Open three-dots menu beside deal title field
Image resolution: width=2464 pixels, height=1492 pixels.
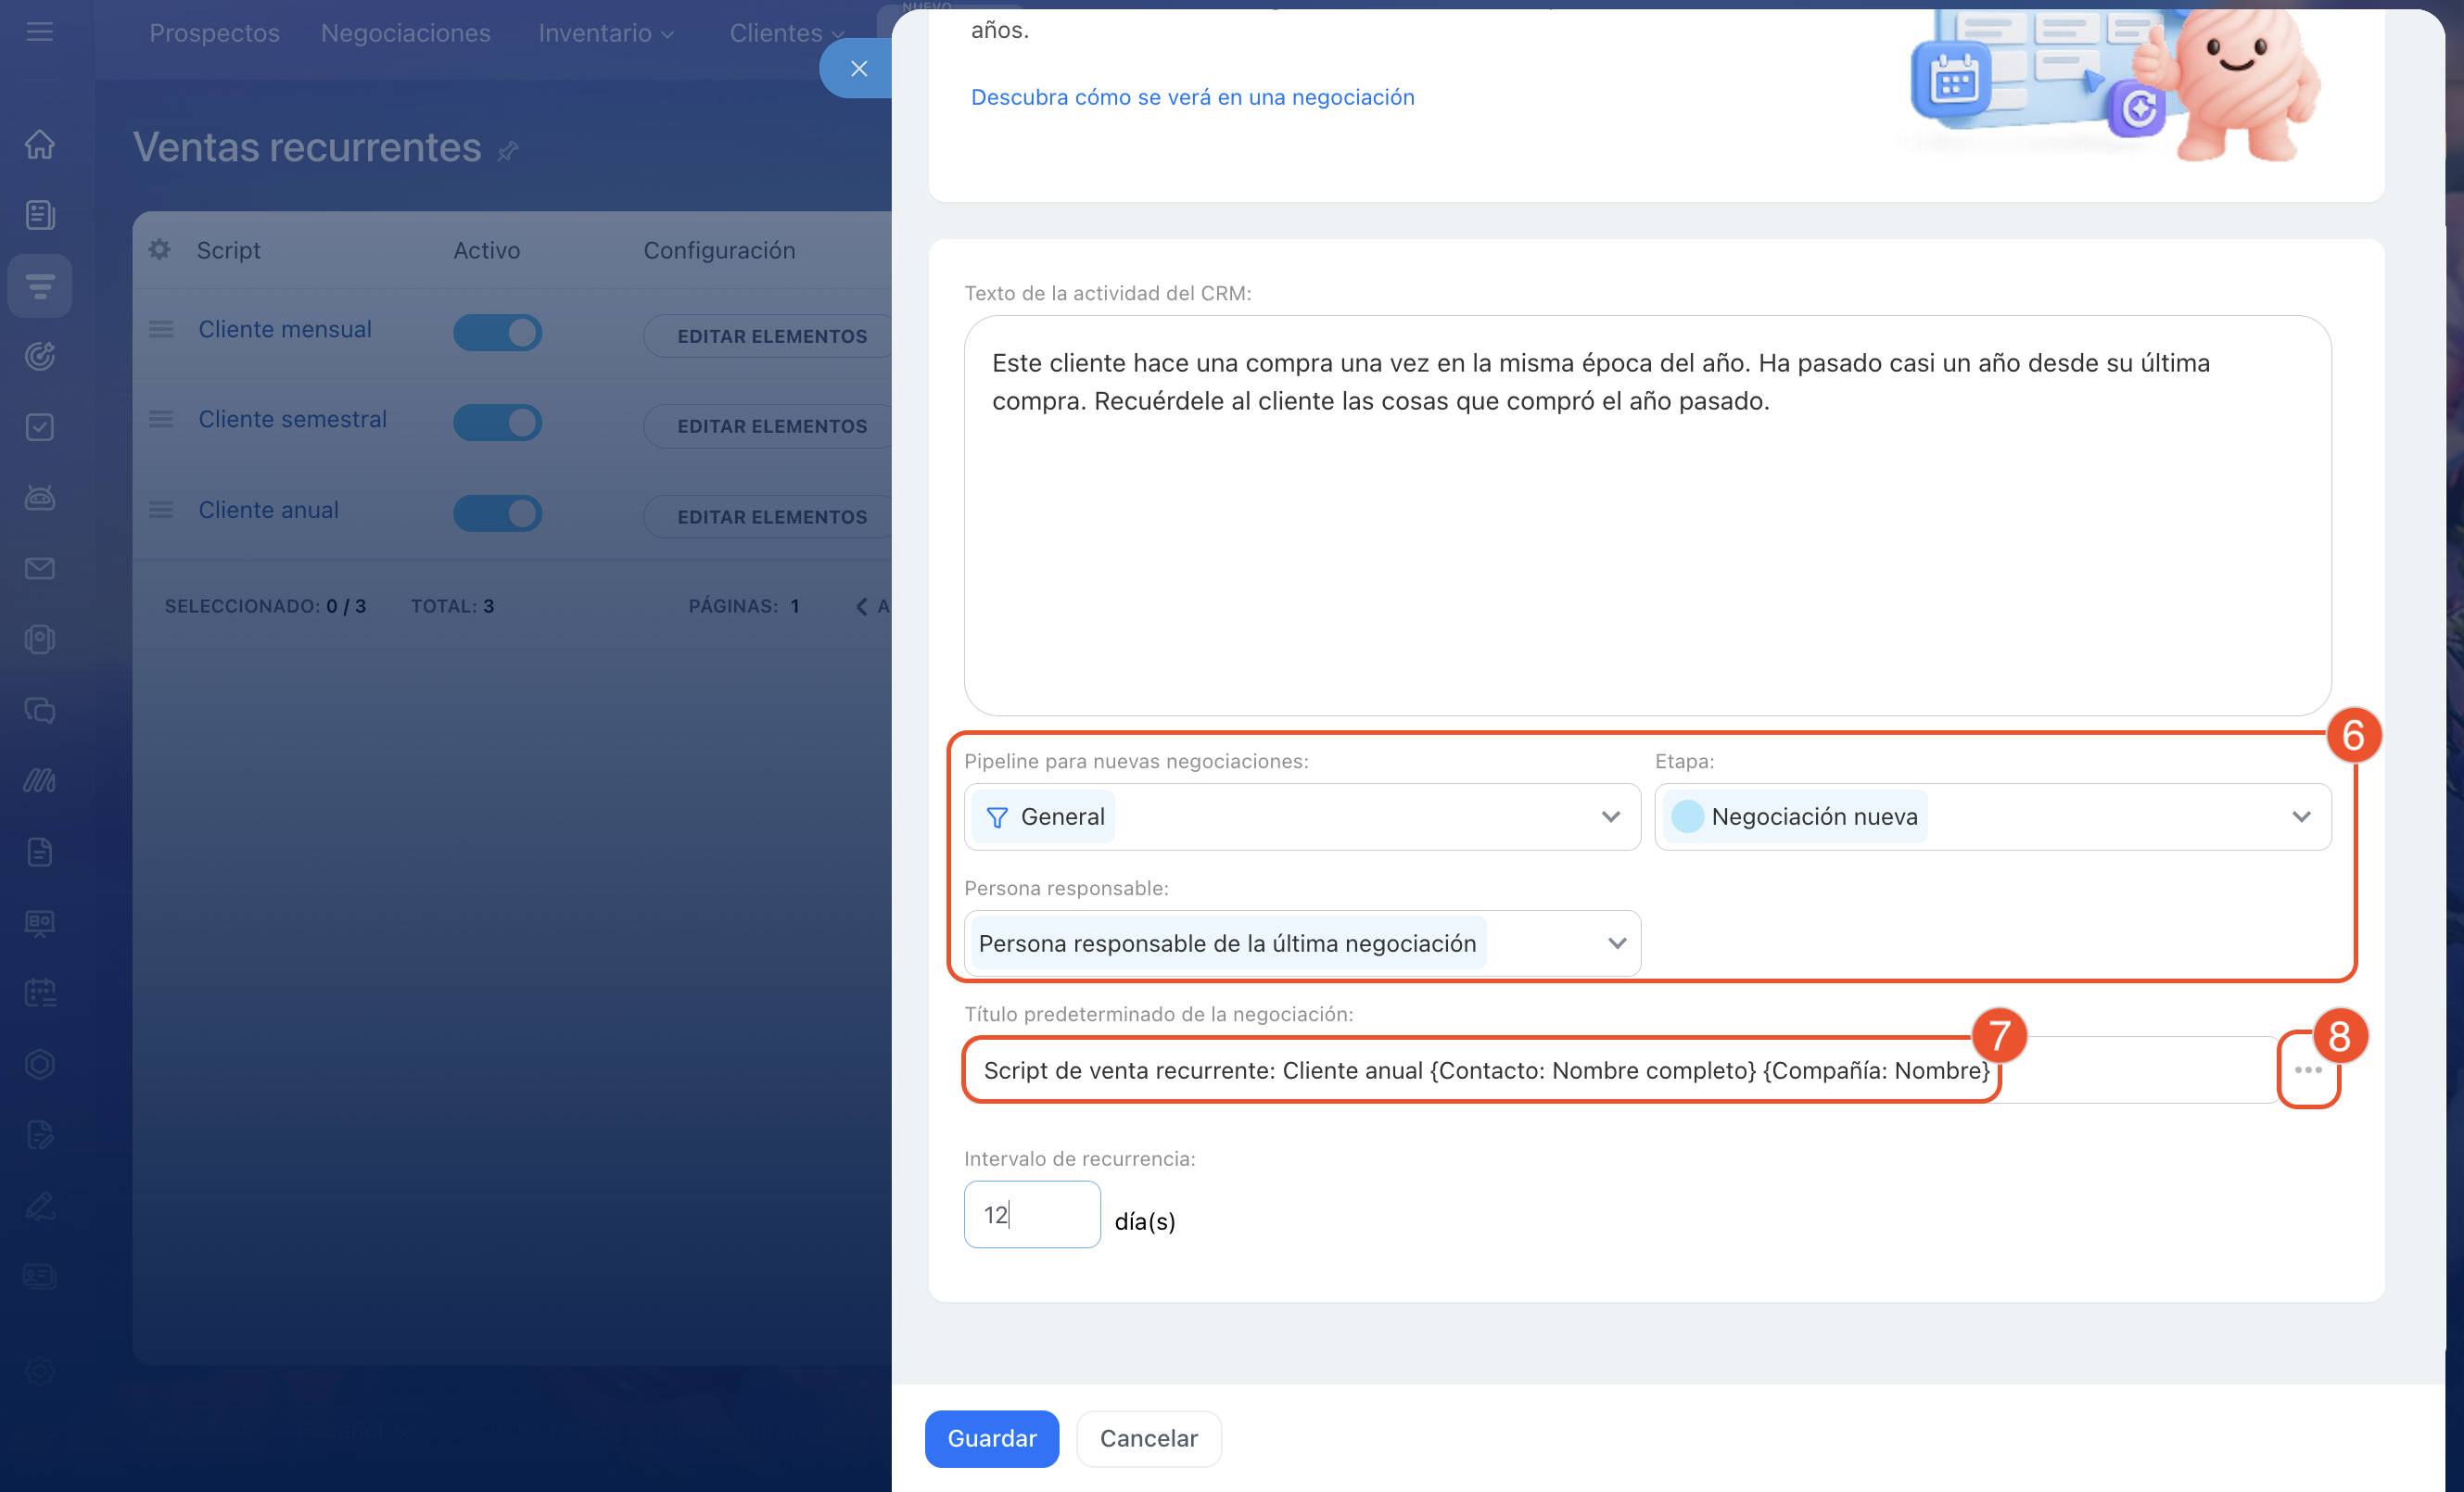(x=2308, y=1070)
